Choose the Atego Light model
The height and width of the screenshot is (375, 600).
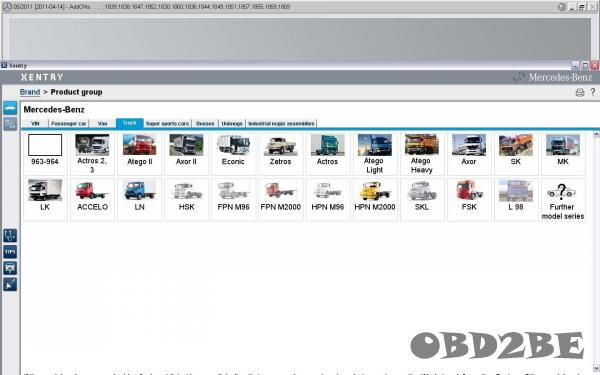tap(375, 154)
